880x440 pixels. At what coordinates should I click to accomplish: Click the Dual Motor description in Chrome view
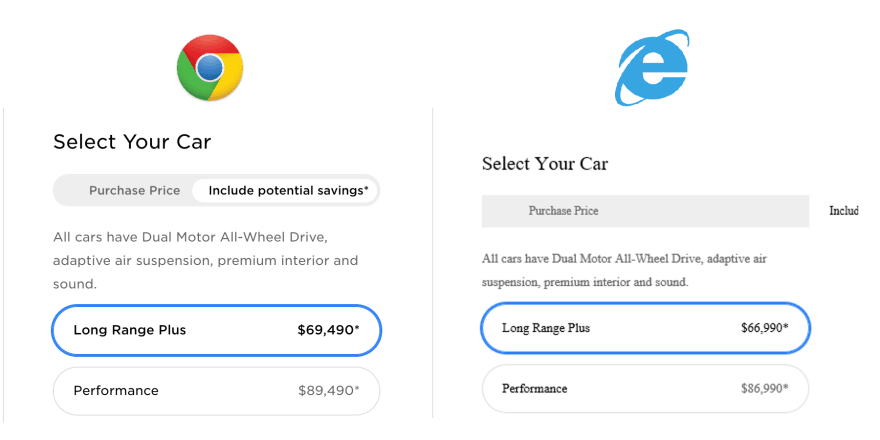tap(205, 260)
